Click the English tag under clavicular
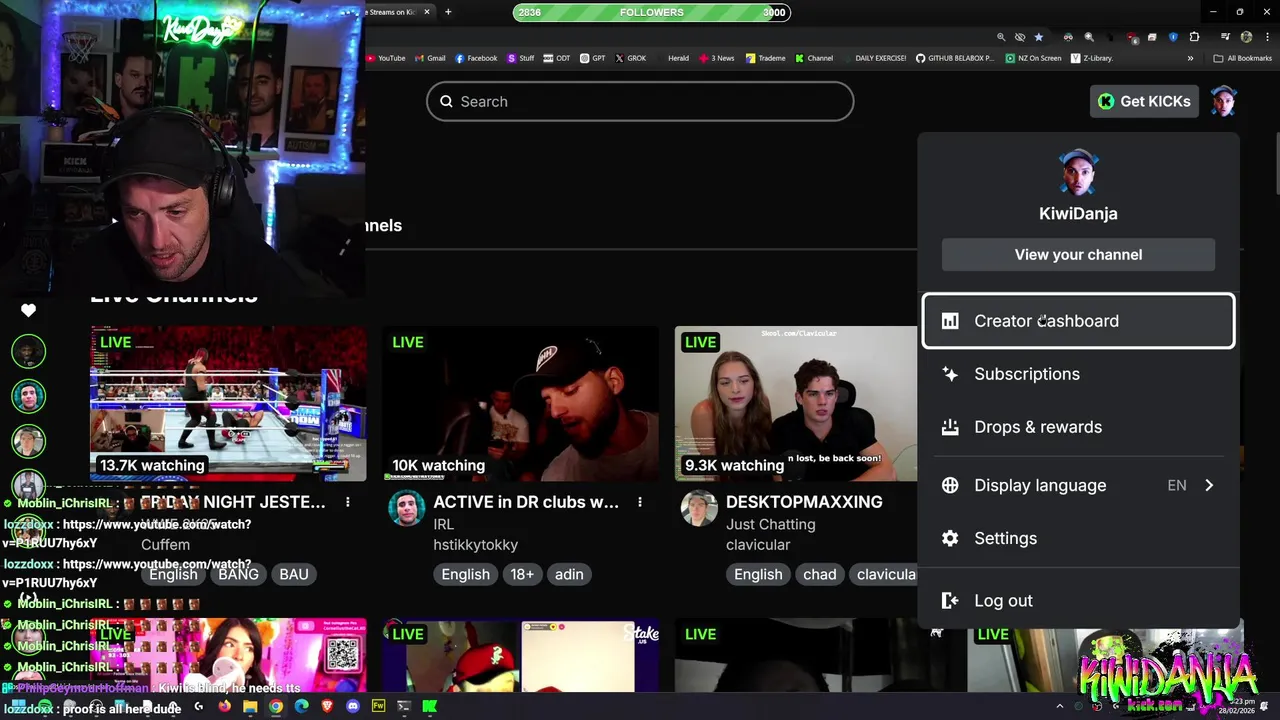Image resolution: width=1280 pixels, height=720 pixels. [758, 574]
